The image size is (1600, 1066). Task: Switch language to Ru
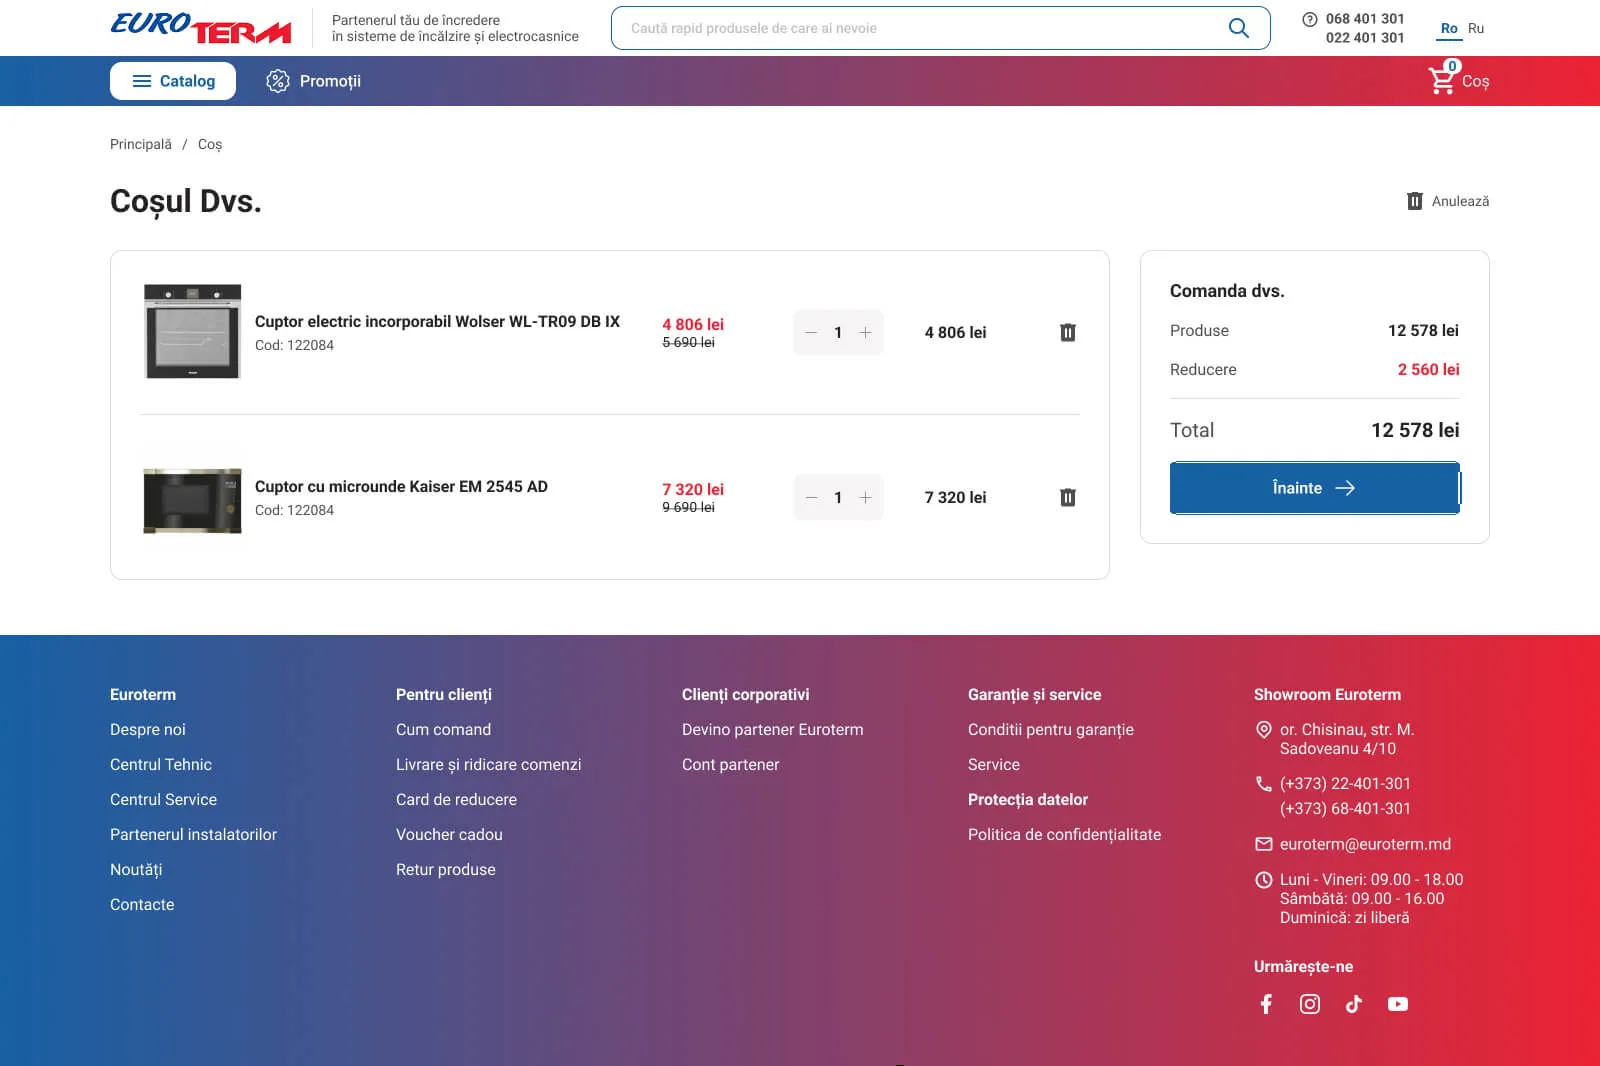click(1476, 28)
